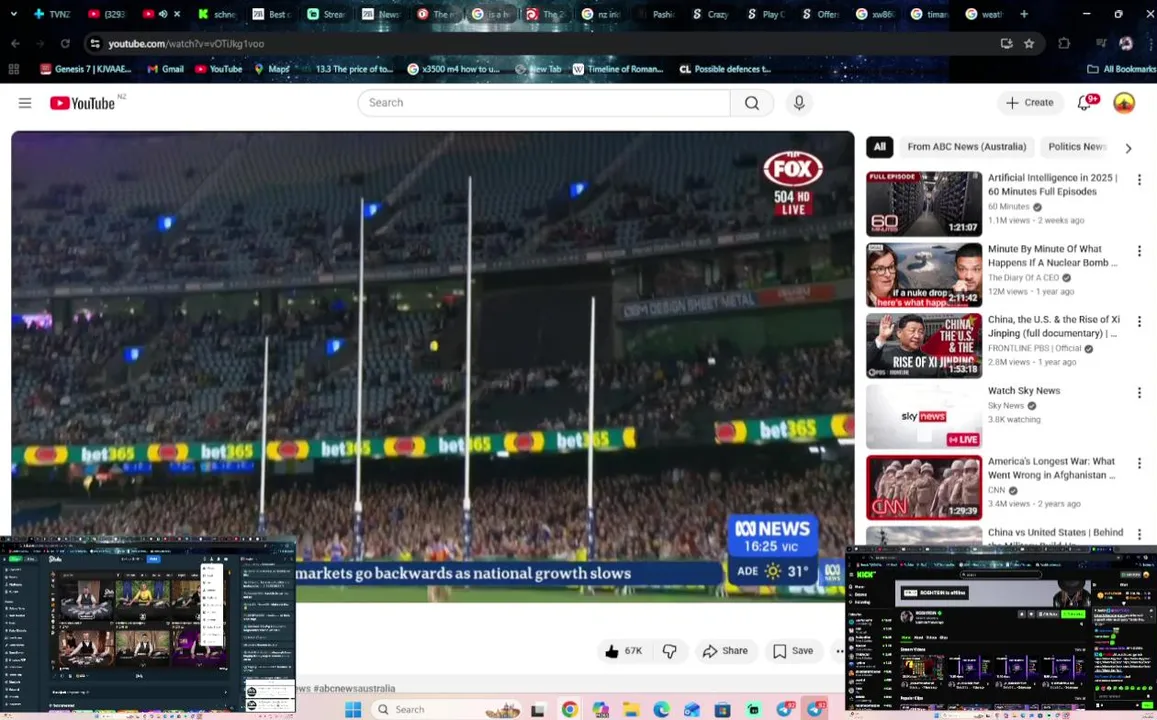Open Copilot icon on the taskbar
The width and height of the screenshot is (1157, 720).
point(600,710)
